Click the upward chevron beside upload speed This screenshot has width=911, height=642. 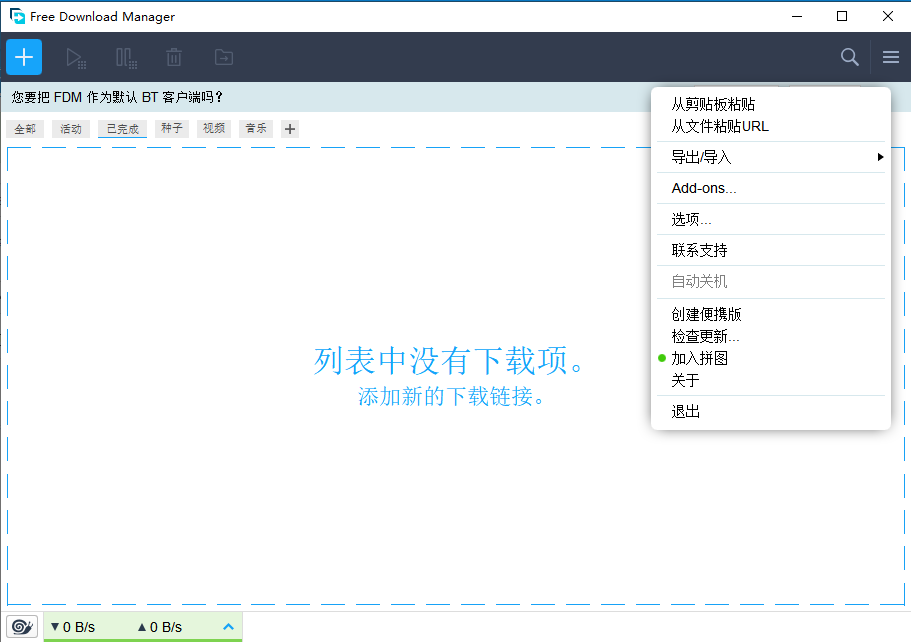point(228,626)
